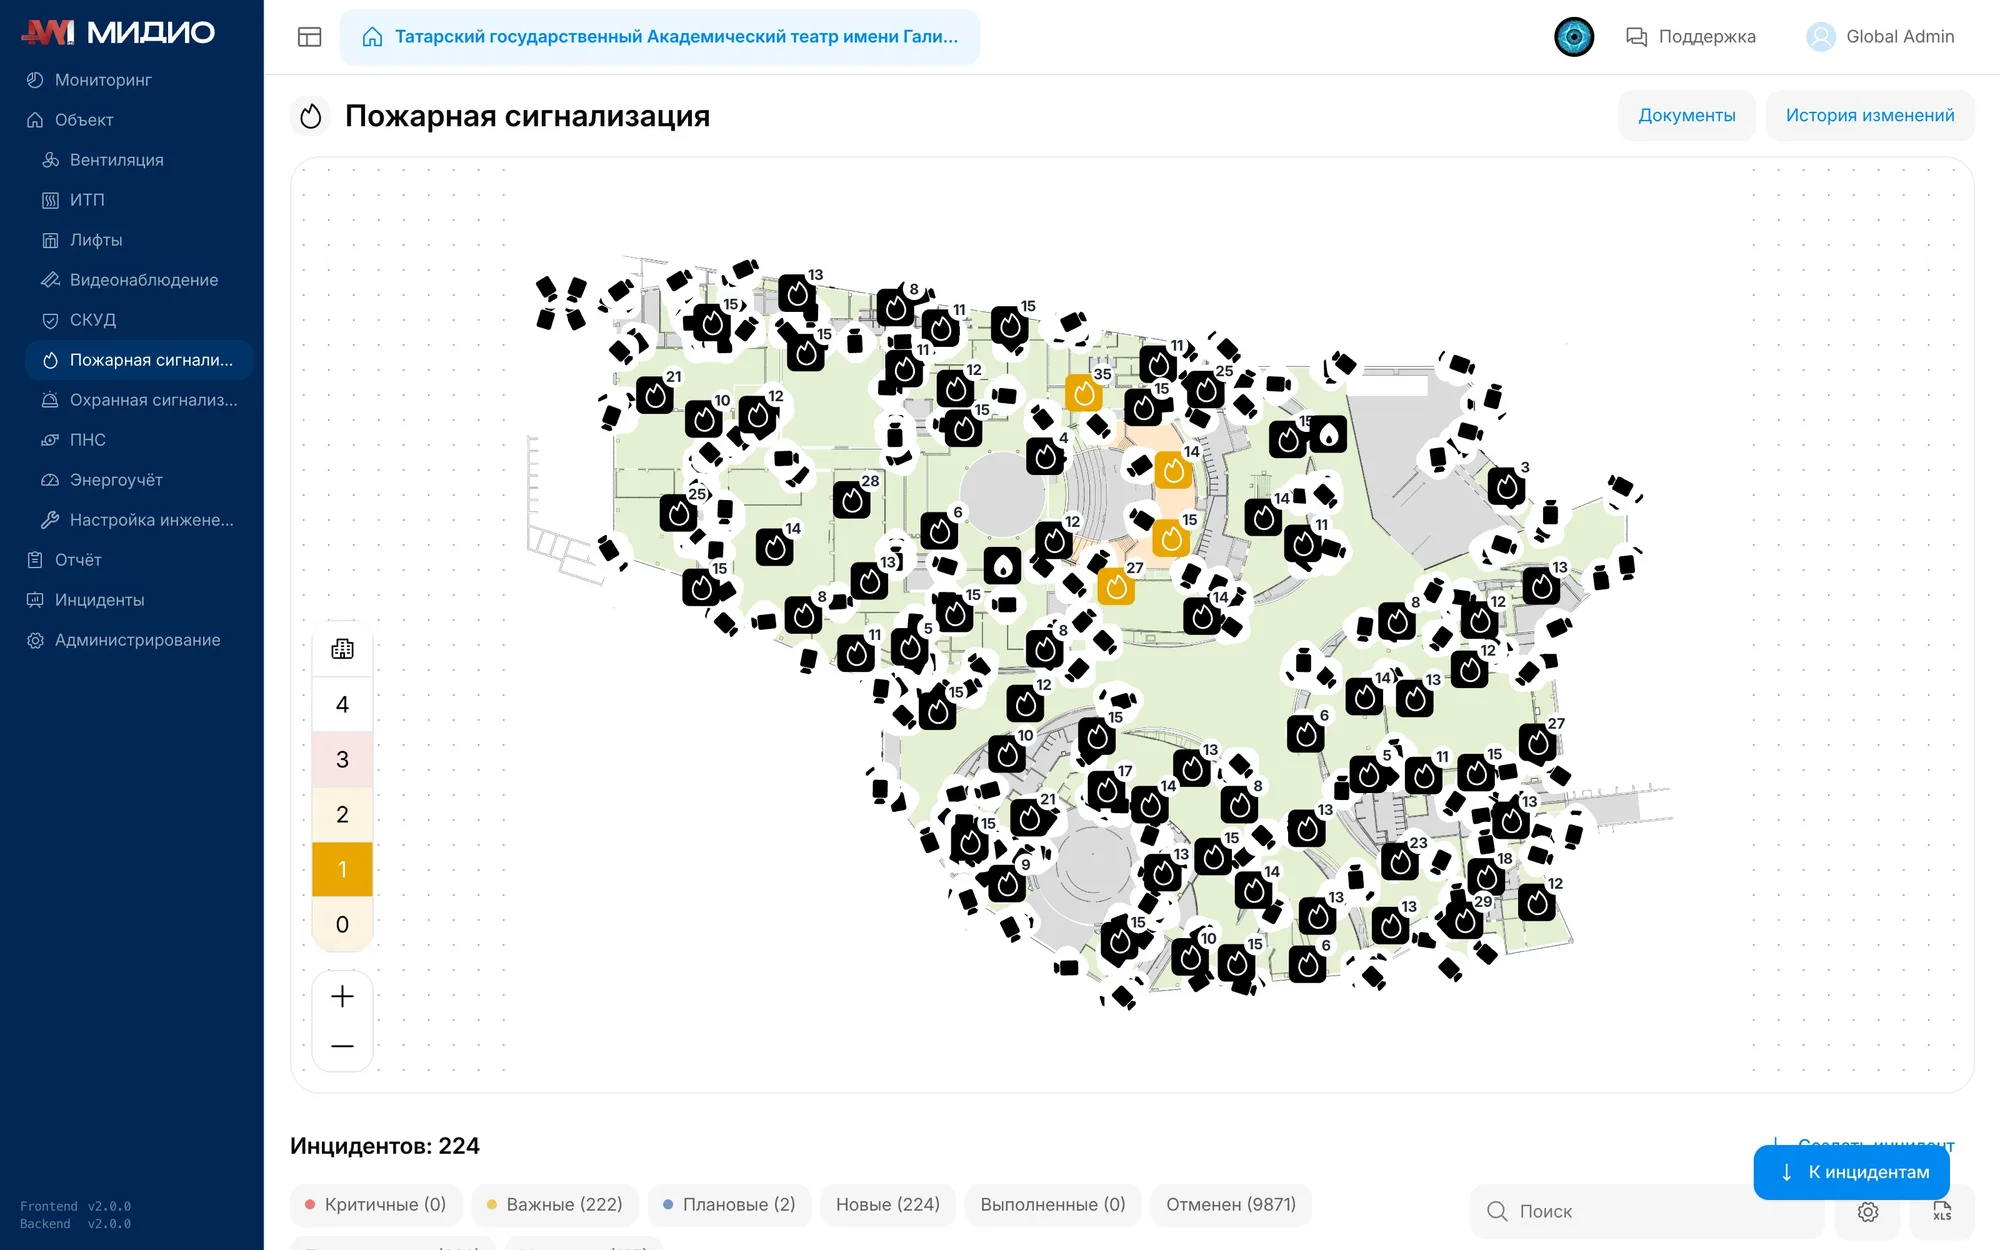This screenshot has height=1250, width=2000.
Task: Select the active floor 1
Action: tap(342, 869)
